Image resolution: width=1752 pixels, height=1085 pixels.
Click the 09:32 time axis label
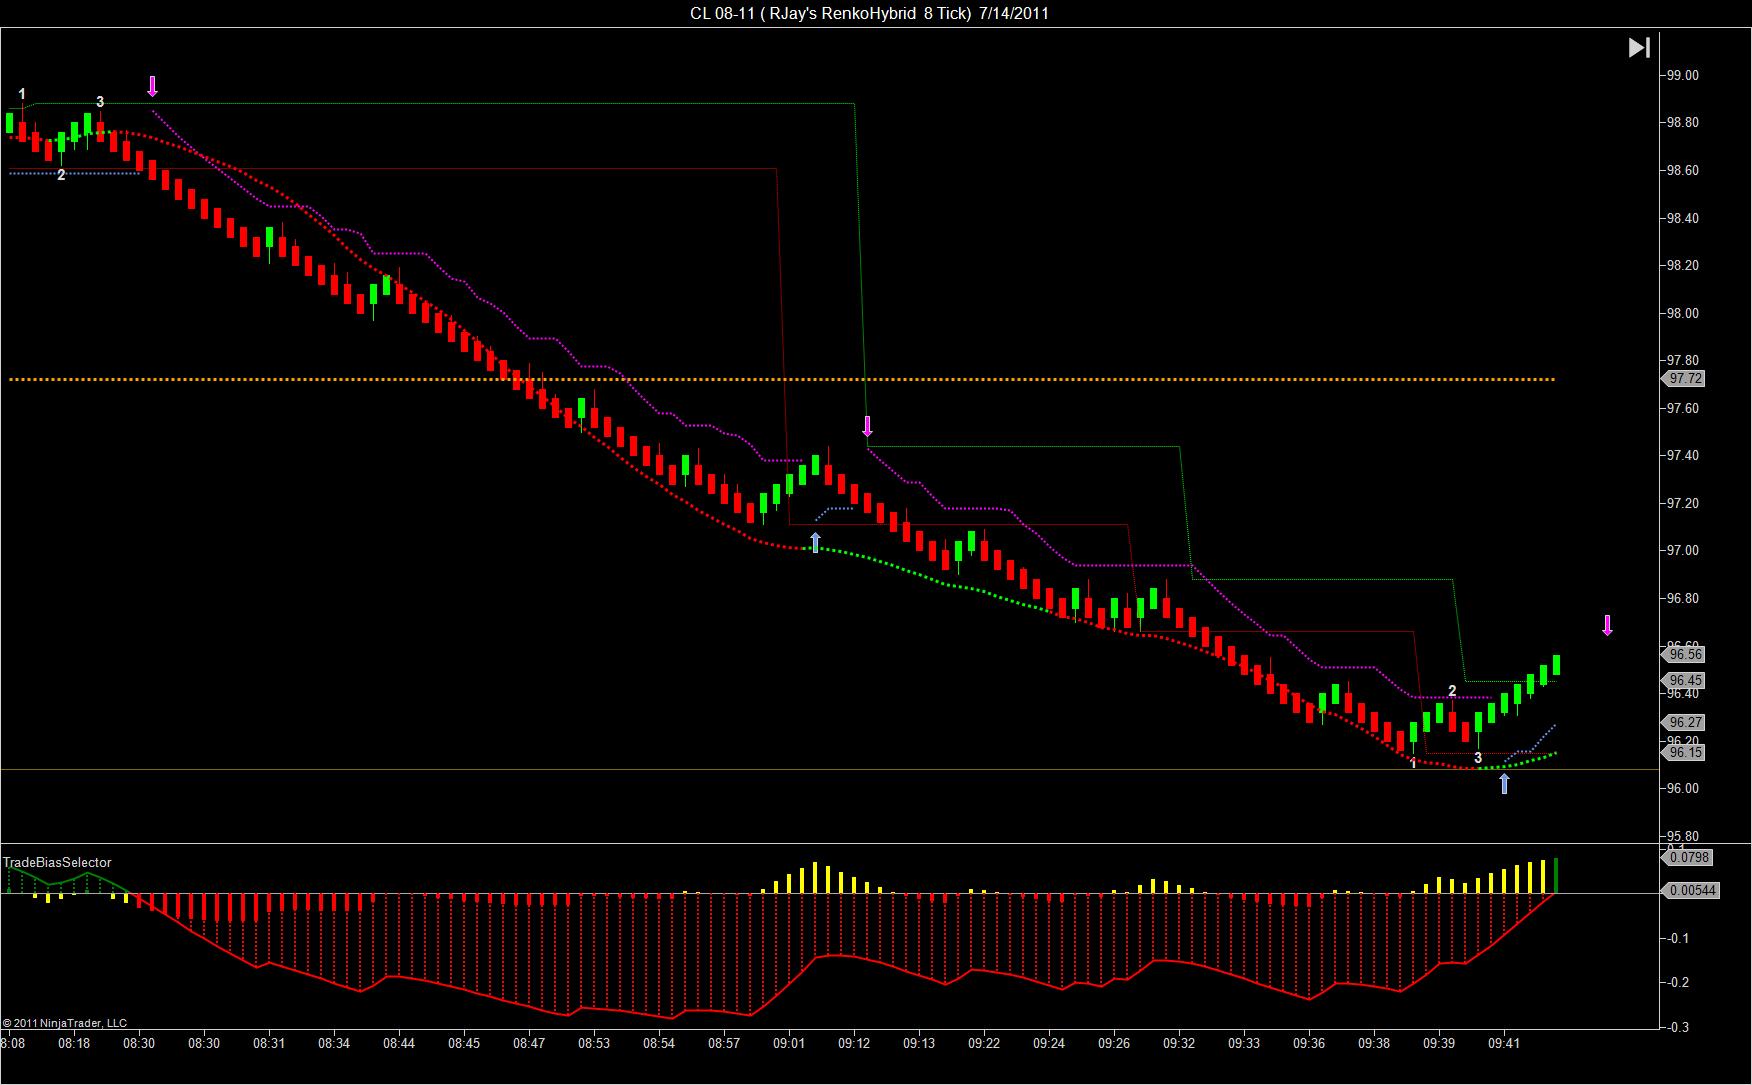pos(1179,1044)
